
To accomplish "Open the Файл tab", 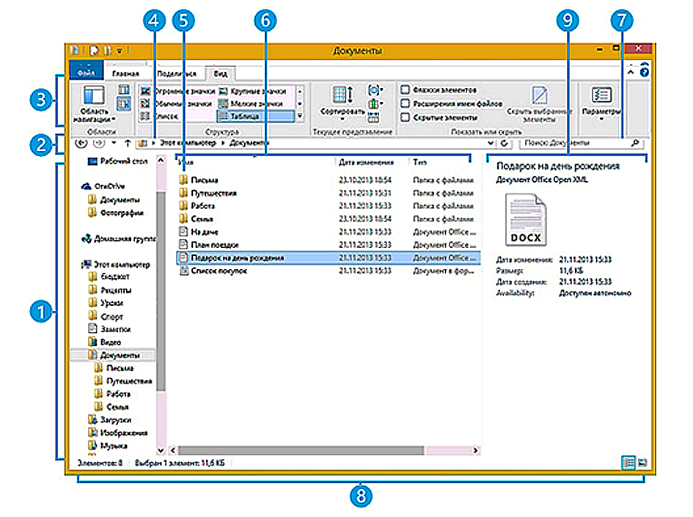I will pyautogui.click(x=87, y=72).
